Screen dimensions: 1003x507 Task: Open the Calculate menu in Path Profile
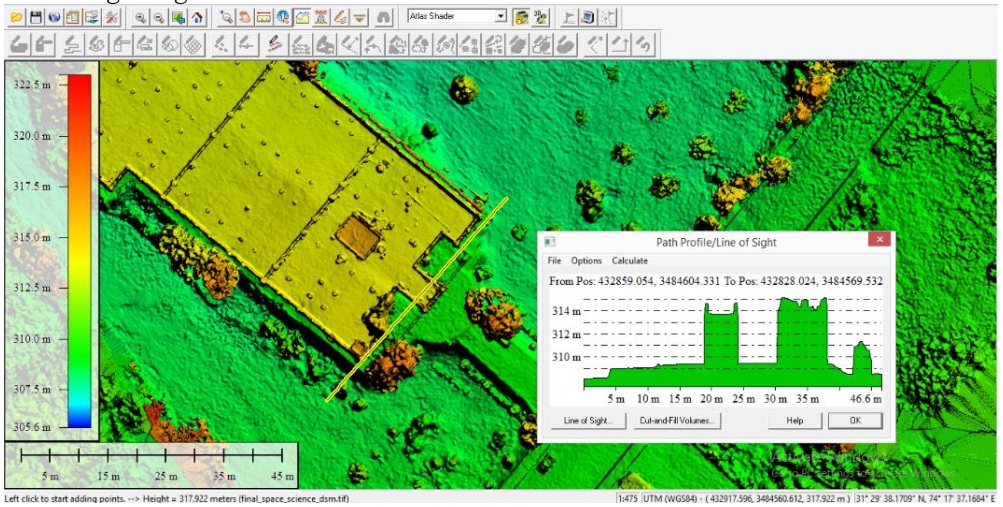click(x=630, y=261)
